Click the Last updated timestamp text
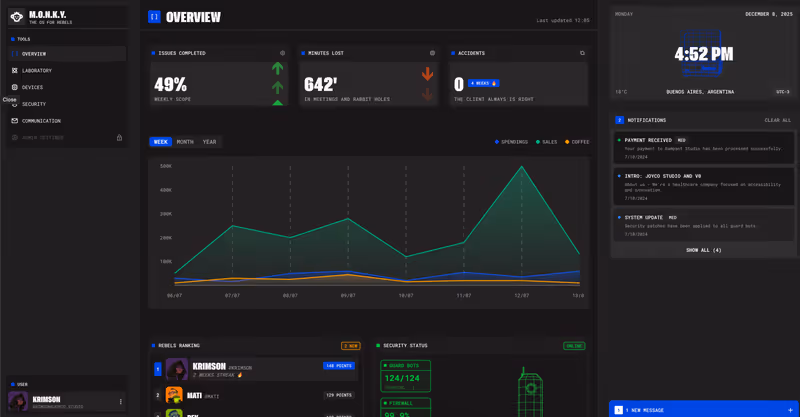The height and width of the screenshot is (417, 800). 563,20
